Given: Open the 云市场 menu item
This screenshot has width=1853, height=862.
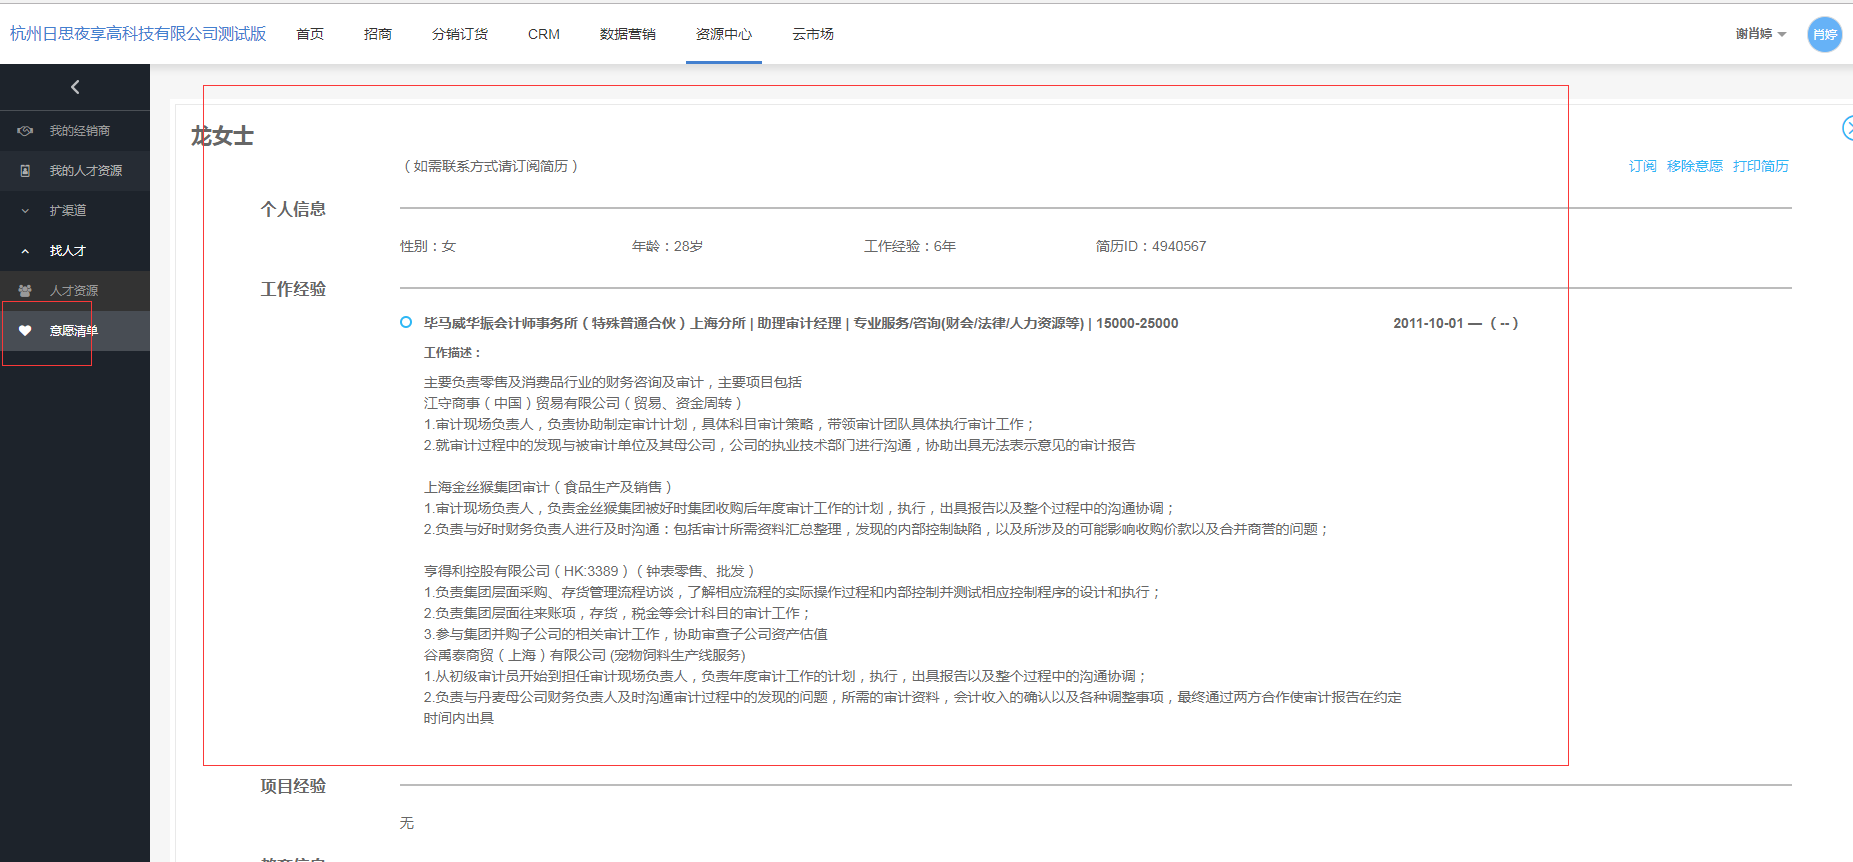Looking at the screenshot, I should click(x=812, y=34).
